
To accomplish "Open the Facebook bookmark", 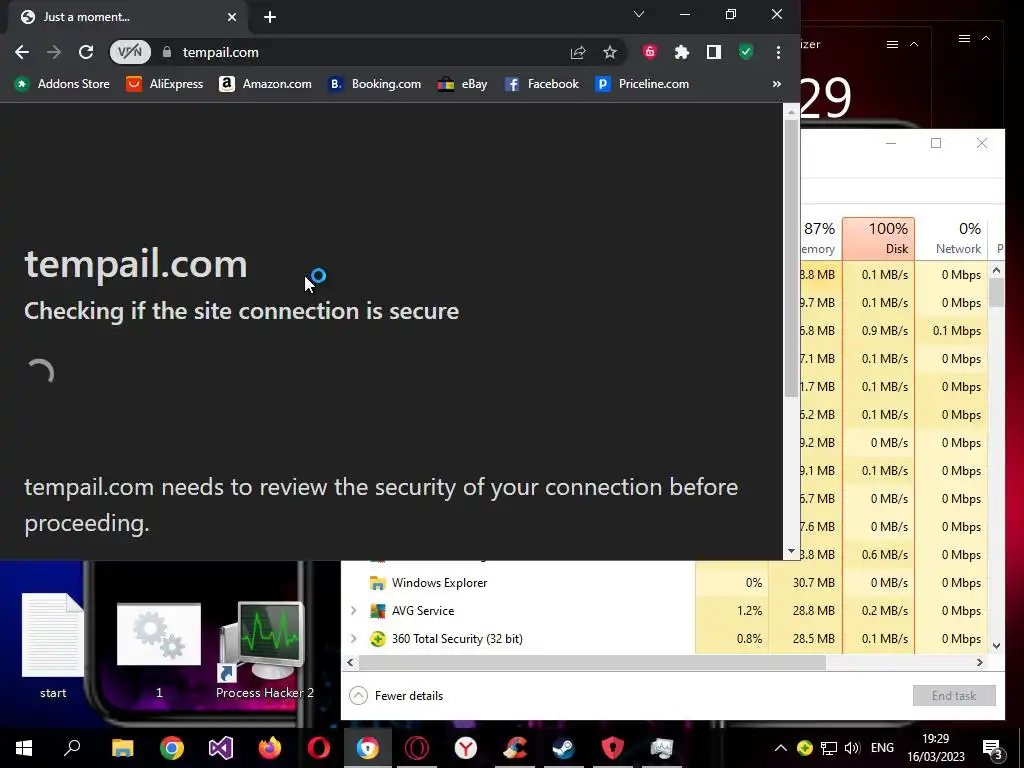I will tap(541, 84).
